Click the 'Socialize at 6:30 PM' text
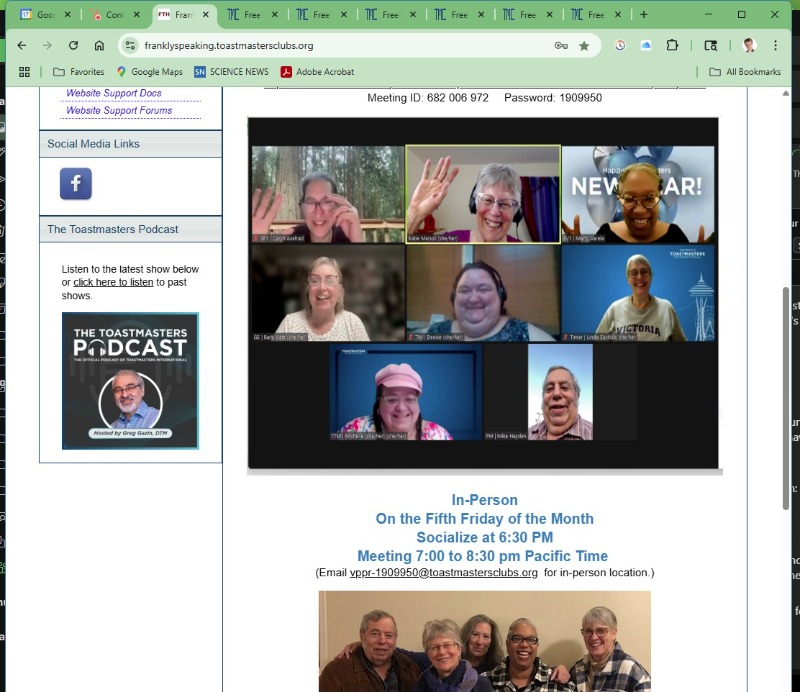The height and width of the screenshot is (692, 800). [x=485, y=537]
